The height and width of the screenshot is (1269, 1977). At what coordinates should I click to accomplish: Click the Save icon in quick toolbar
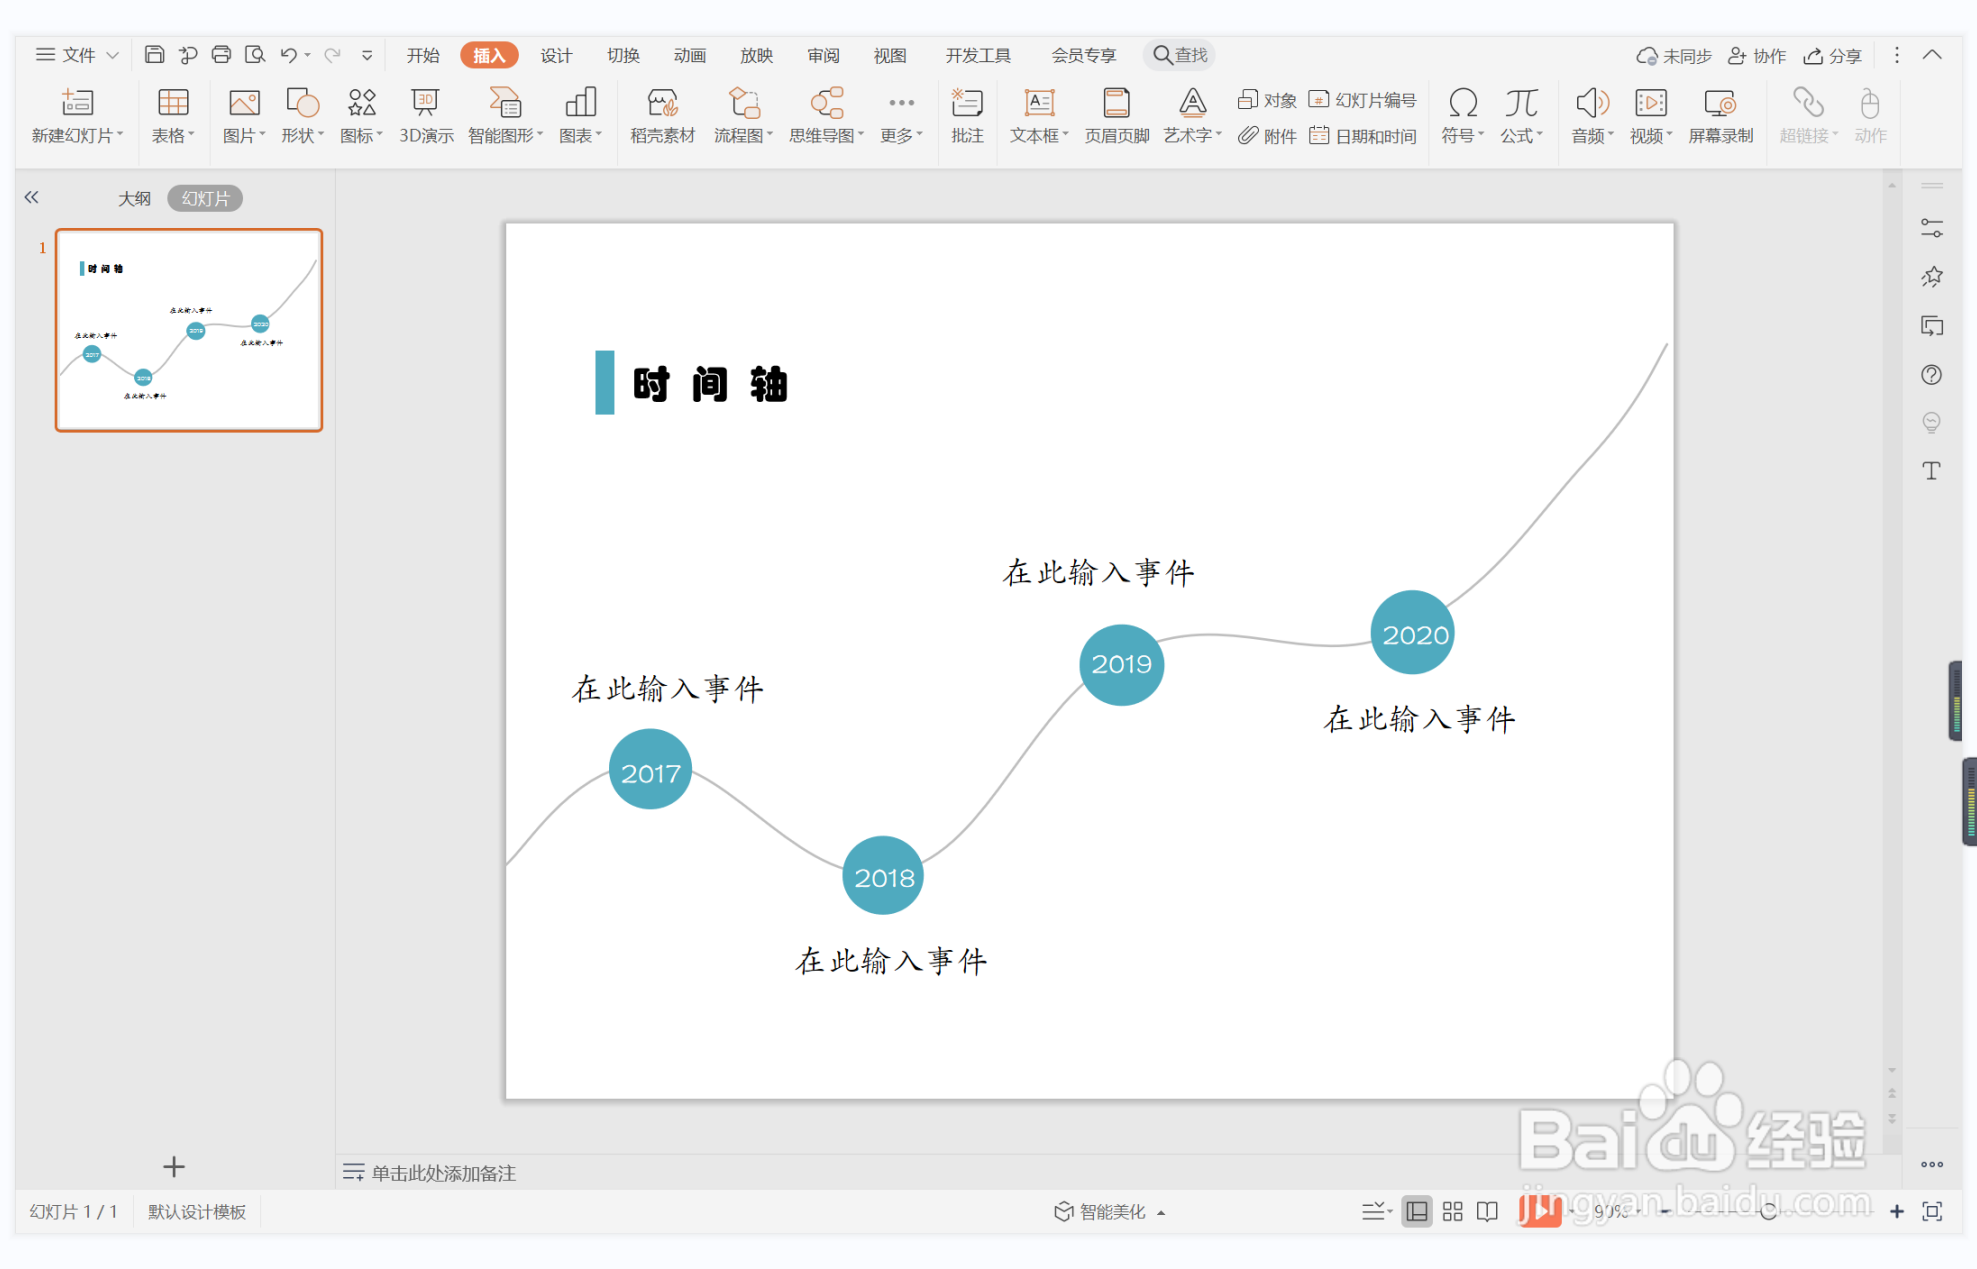pos(154,55)
